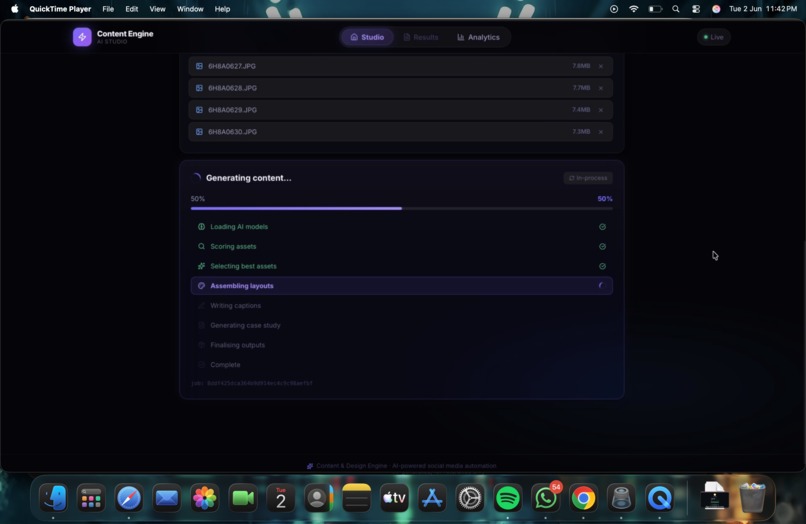Click the job ID text

(x=252, y=383)
